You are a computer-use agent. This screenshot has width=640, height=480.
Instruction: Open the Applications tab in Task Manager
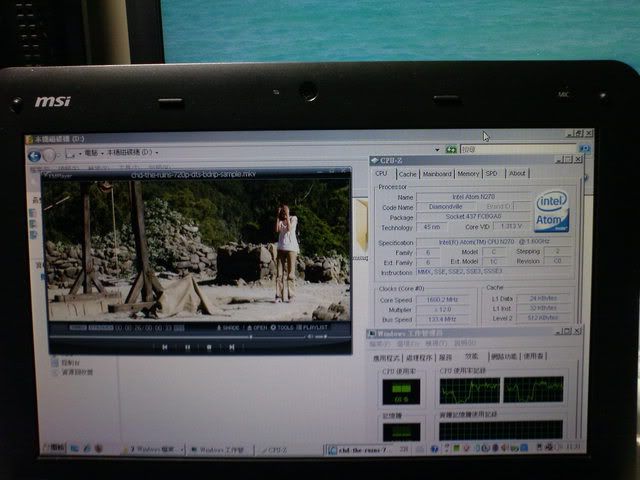386,358
